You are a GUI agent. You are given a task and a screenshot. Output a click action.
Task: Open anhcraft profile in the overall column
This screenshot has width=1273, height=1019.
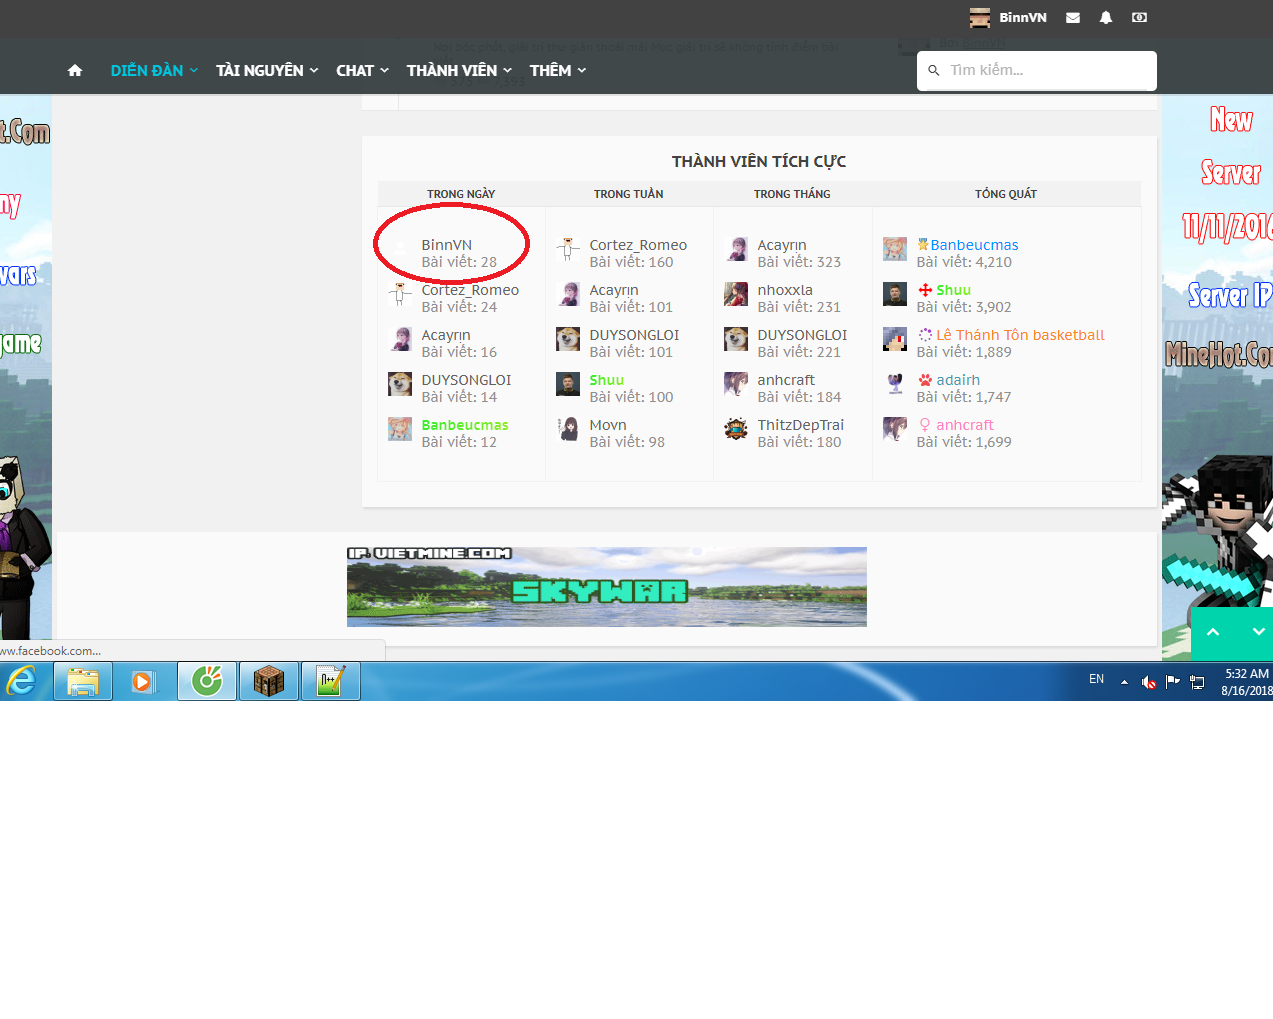(965, 425)
